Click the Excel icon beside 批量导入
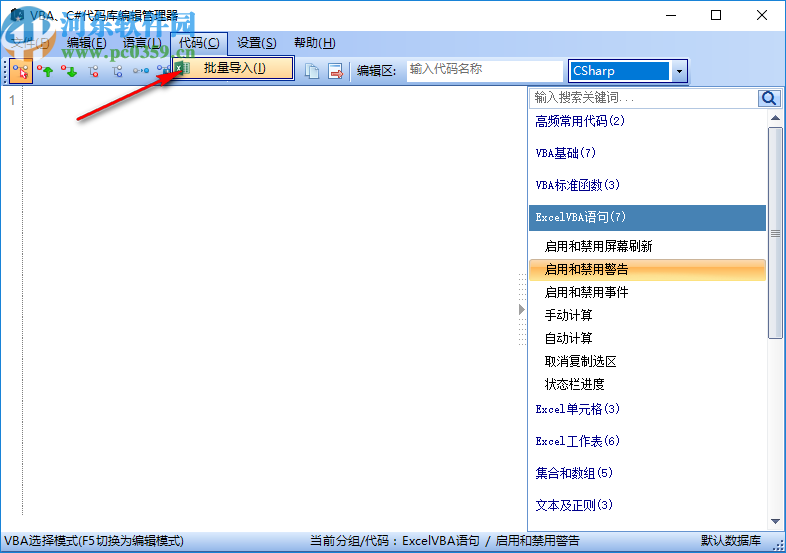This screenshot has width=786, height=553. tap(183, 68)
